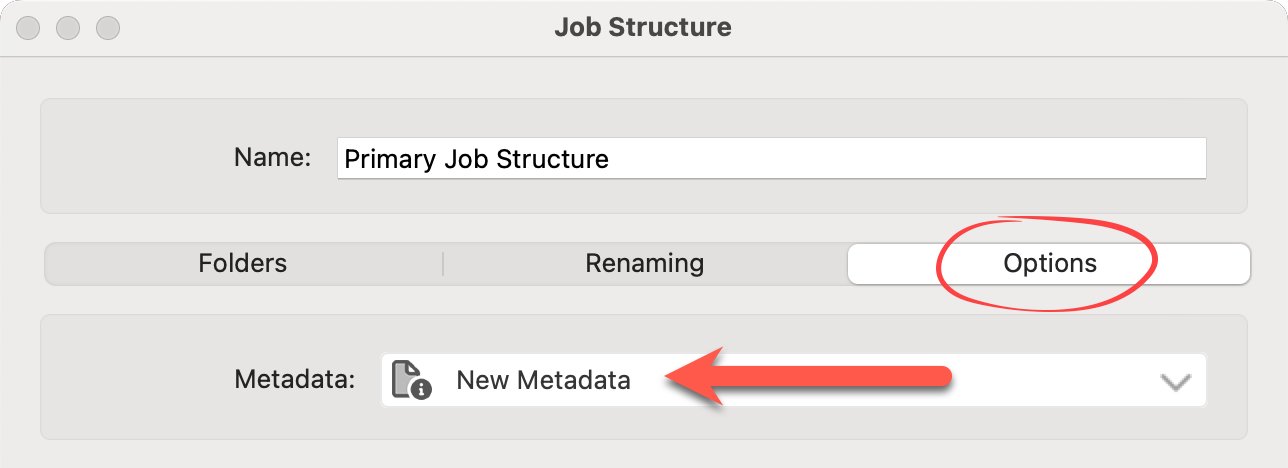The width and height of the screenshot is (1288, 468).
Task: Select the Options tab
Action: (1049, 264)
